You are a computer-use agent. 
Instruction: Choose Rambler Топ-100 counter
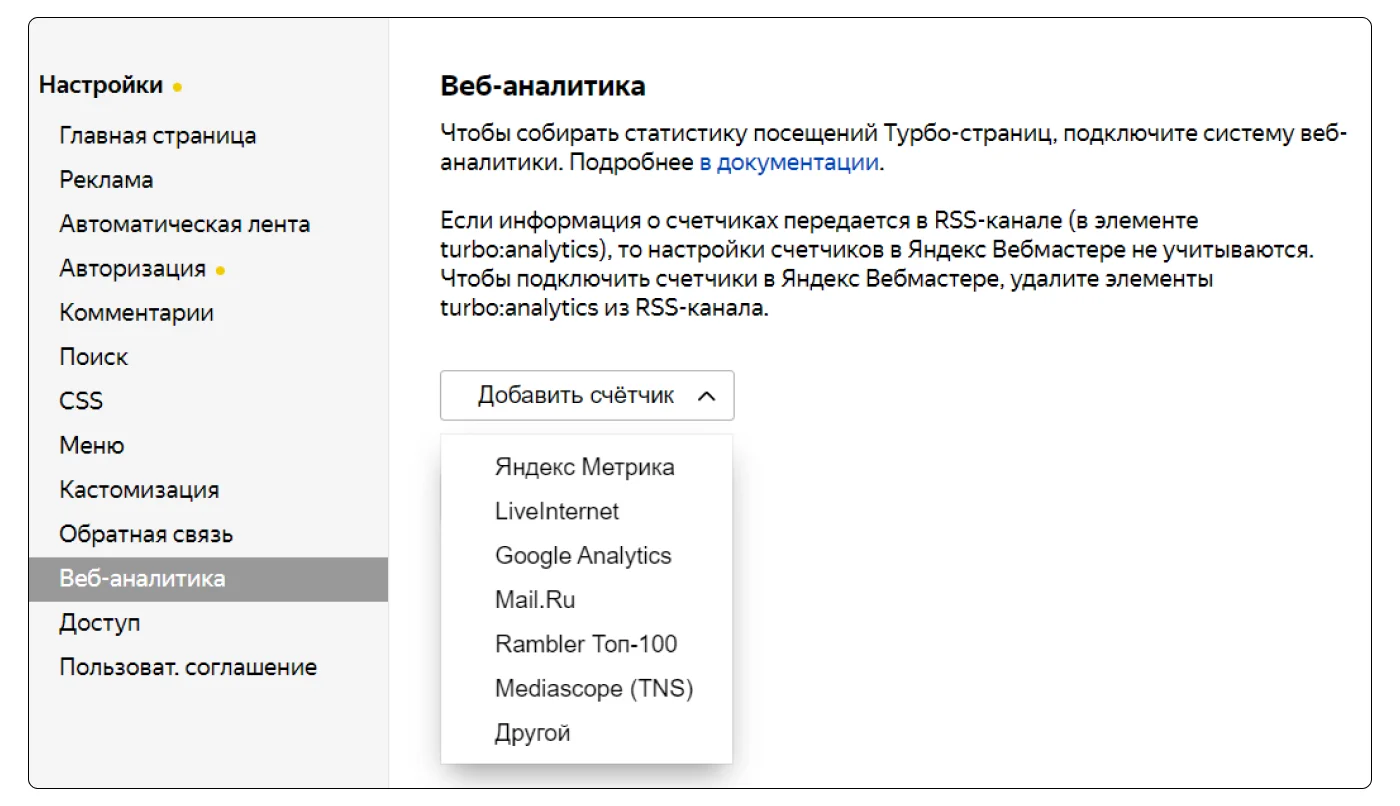(x=586, y=644)
